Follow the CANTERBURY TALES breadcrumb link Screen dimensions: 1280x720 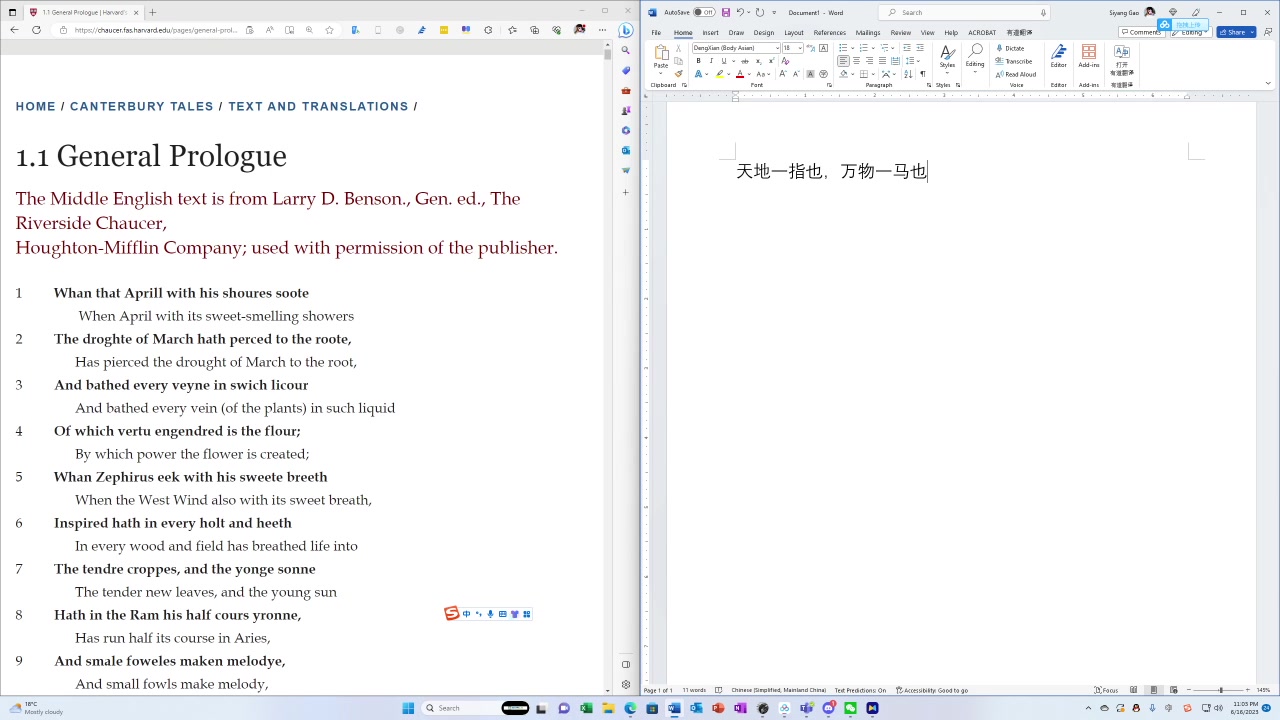[142, 106]
